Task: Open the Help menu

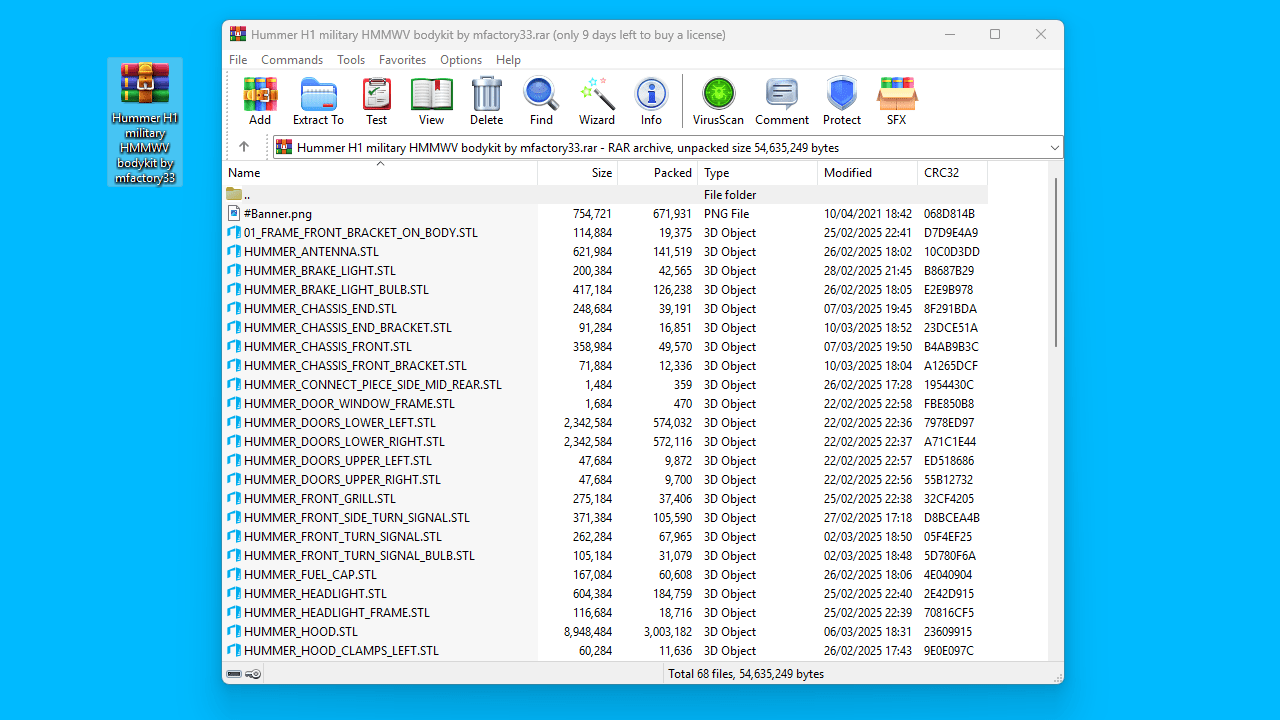Action: [508, 60]
